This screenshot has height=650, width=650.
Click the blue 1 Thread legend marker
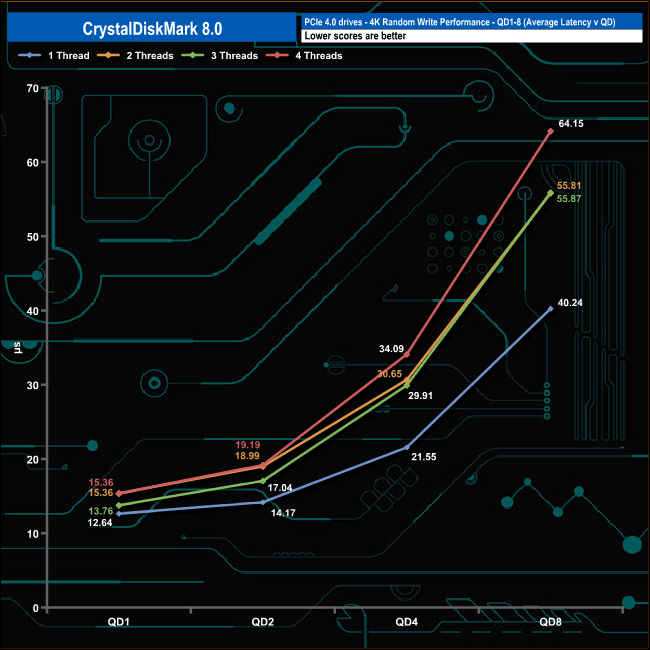tap(29, 56)
